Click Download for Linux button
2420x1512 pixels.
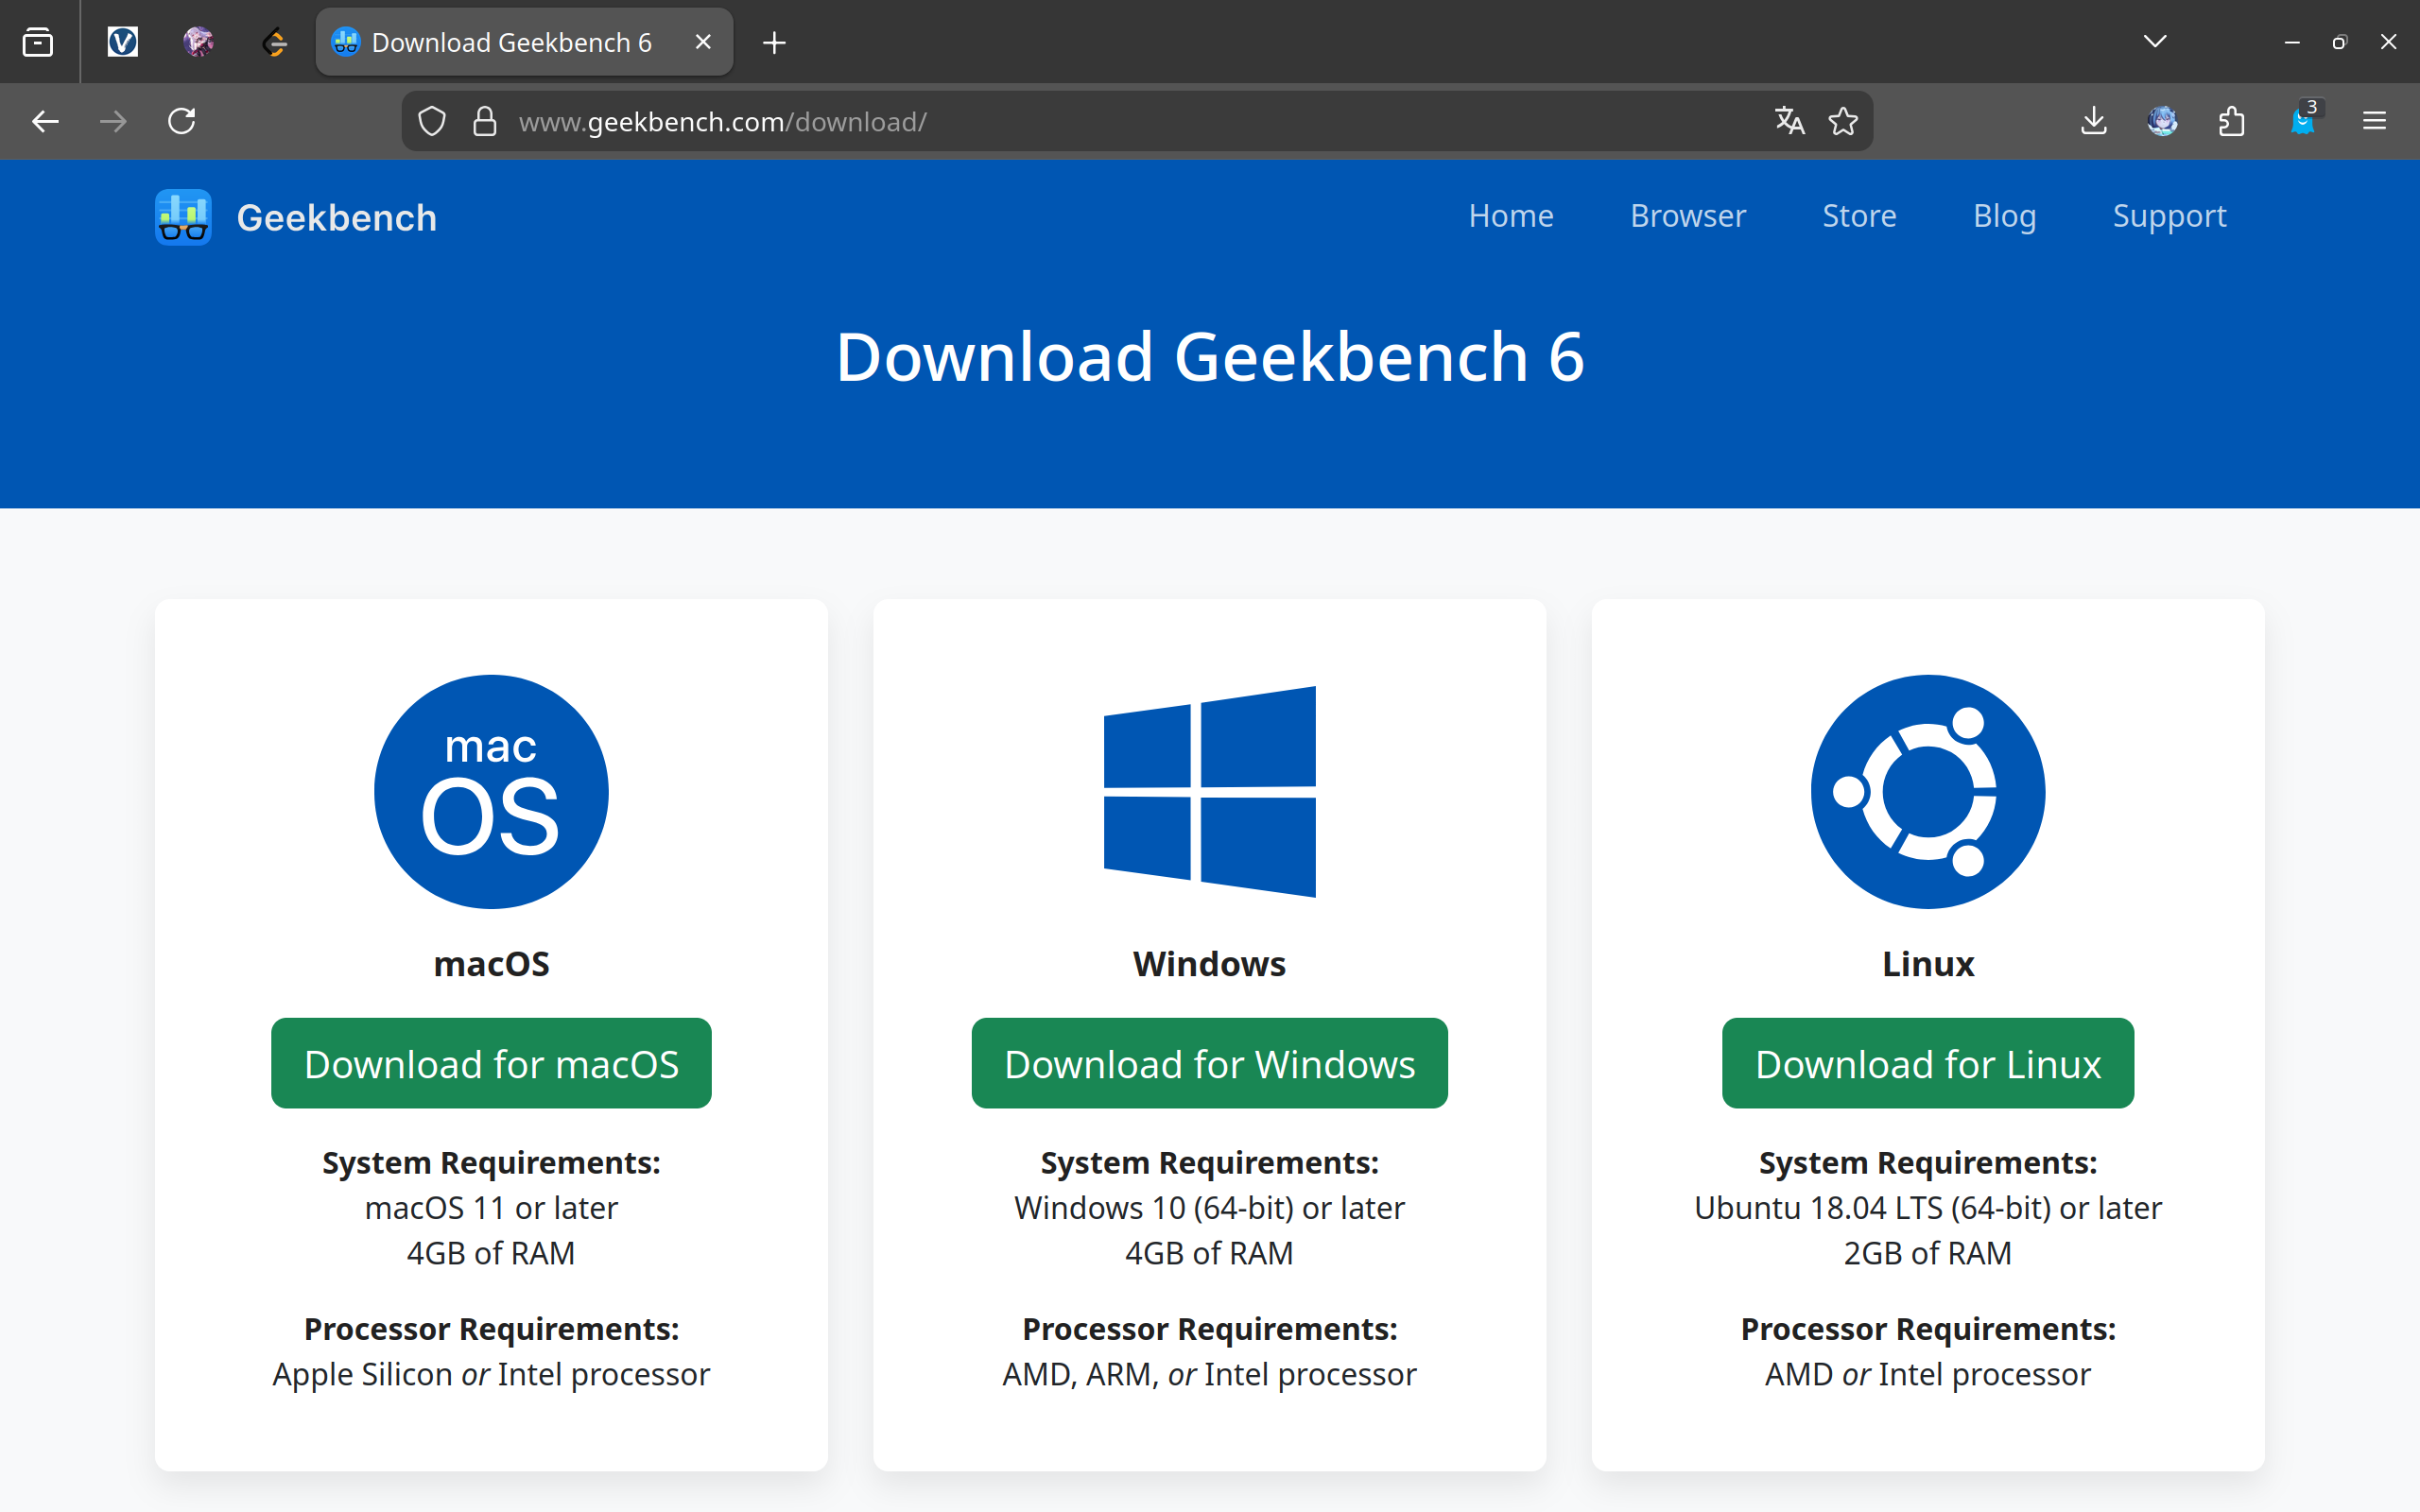(1927, 1063)
